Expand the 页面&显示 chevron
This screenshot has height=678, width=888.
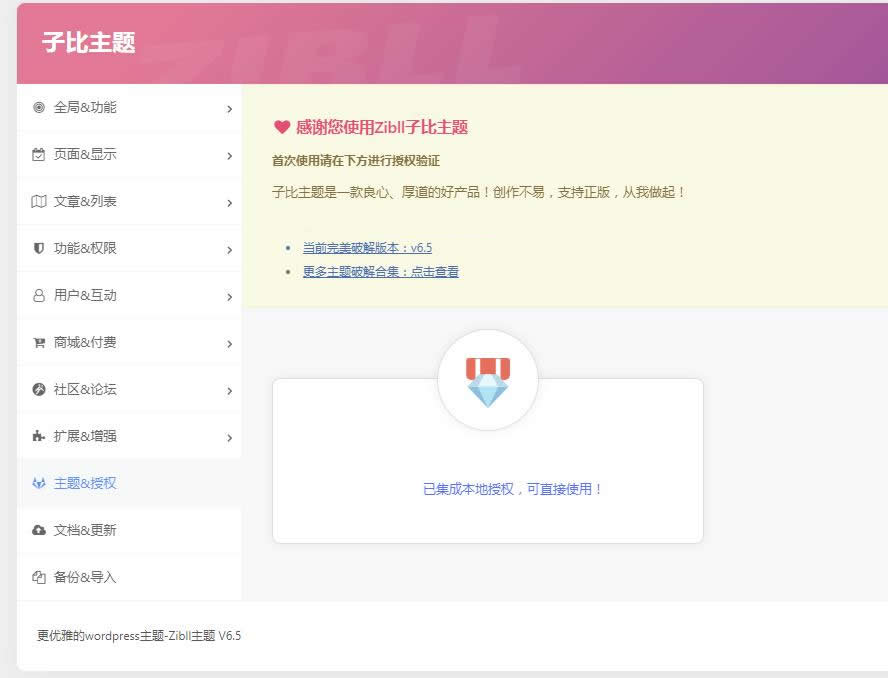pyautogui.click(x=229, y=156)
